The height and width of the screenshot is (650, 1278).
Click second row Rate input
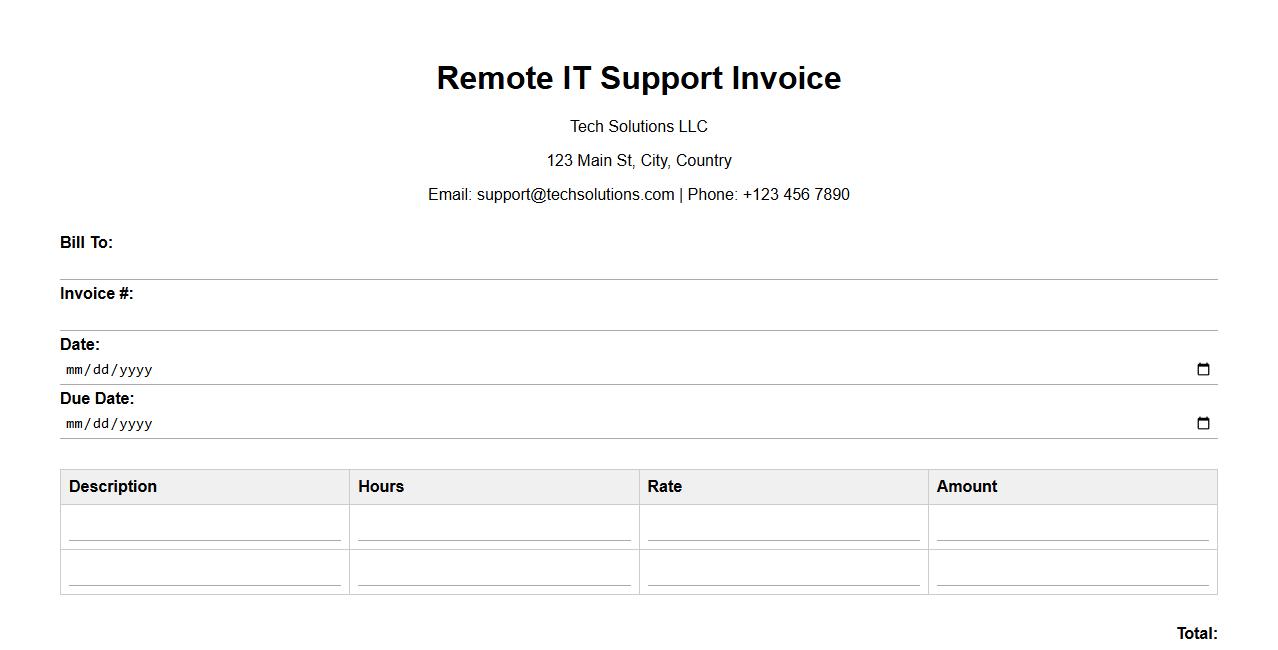[x=783, y=573]
